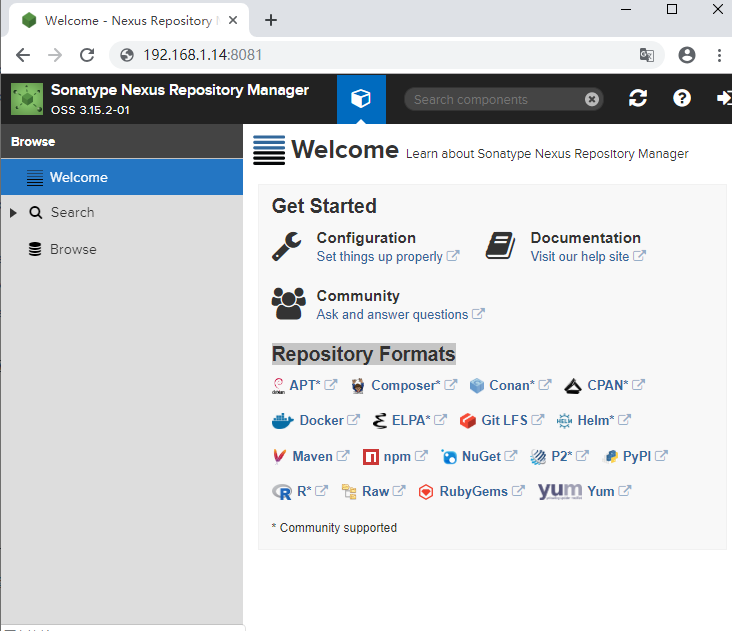This screenshot has height=631, width=732.
Task: Open the Conan* format link
Action: pyautogui.click(x=512, y=386)
